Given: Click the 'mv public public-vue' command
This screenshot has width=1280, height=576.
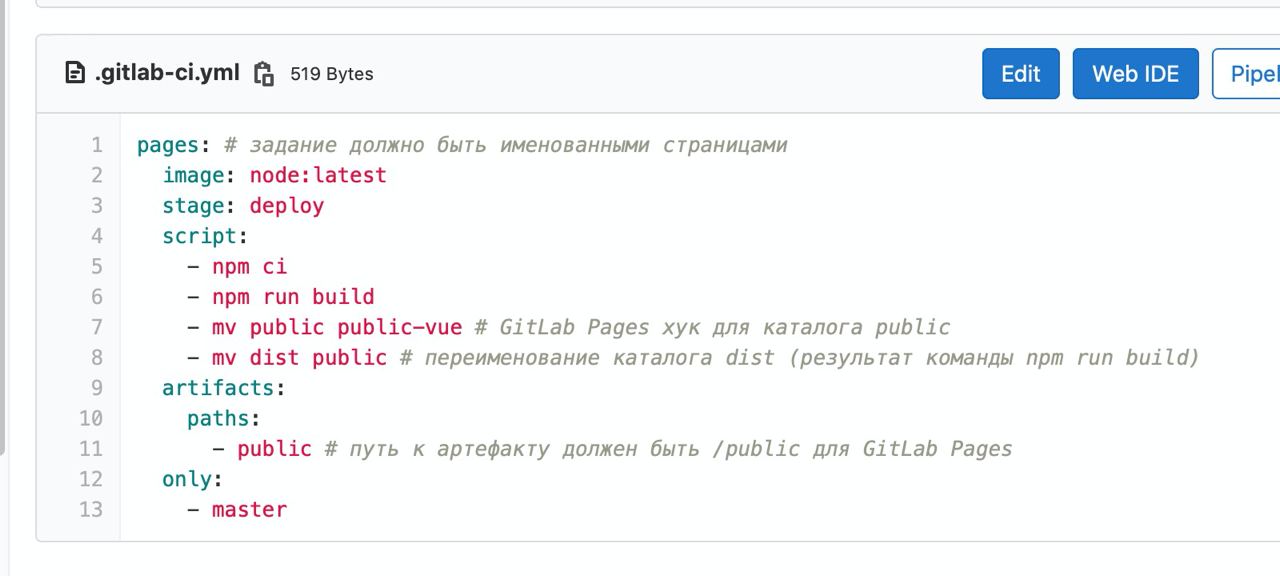Looking at the screenshot, I should tap(337, 327).
